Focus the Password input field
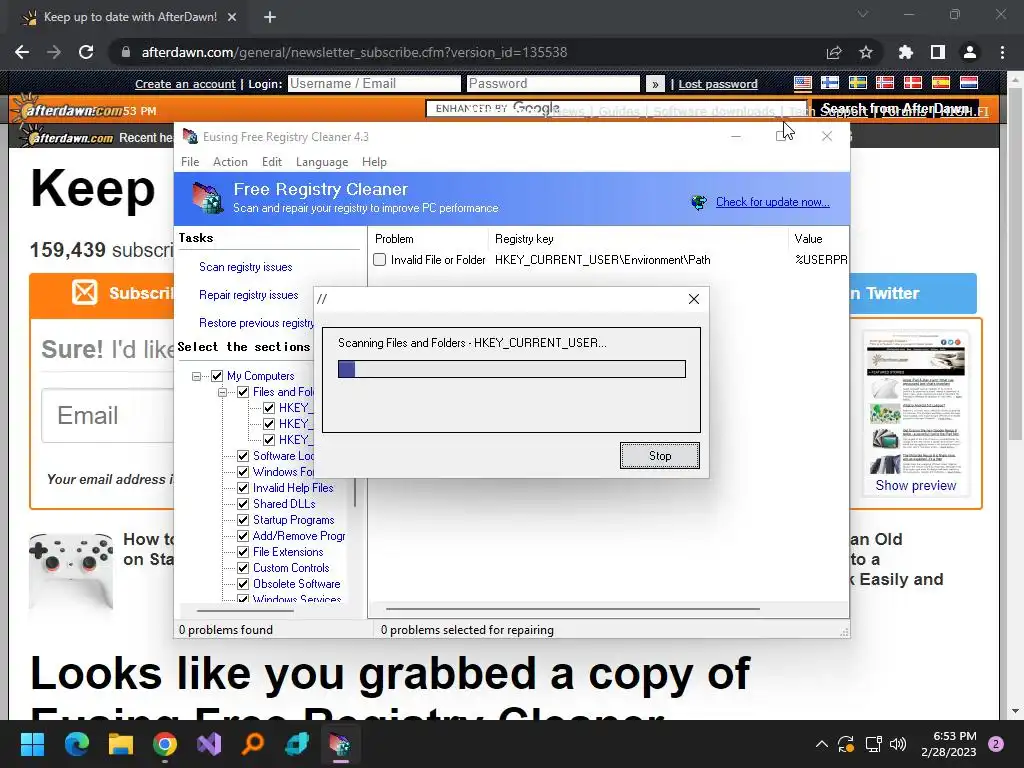1024x768 pixels. pos(553,84)
